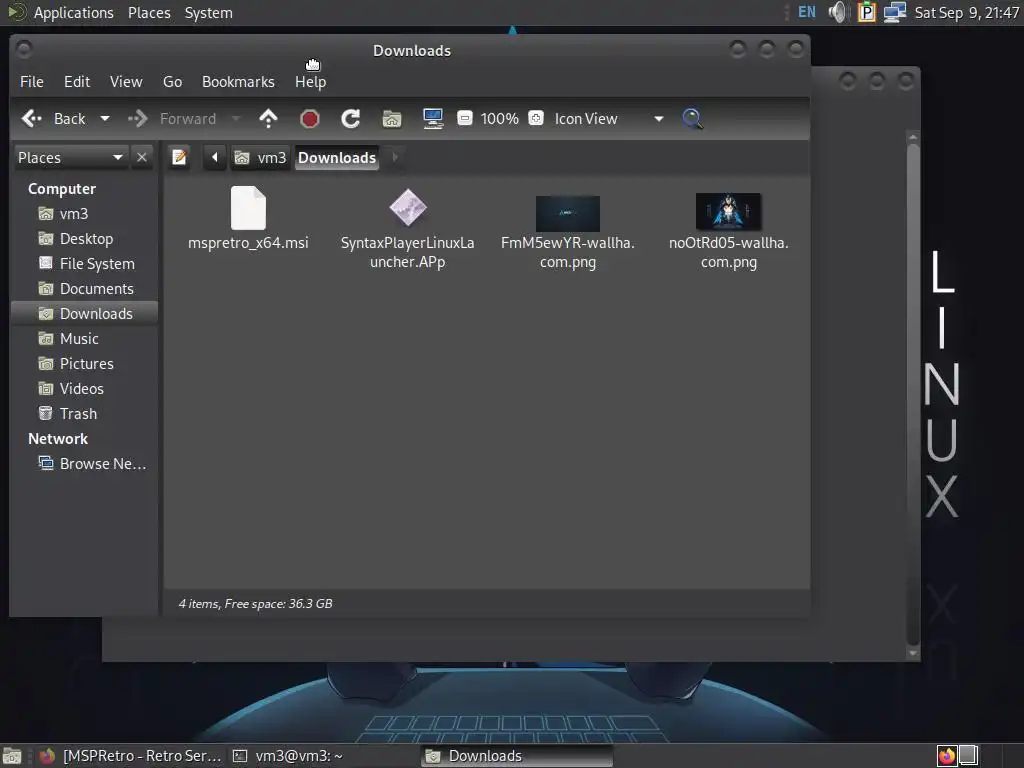
Task: Click the Forward navigation button
Action: coord(172,118)
